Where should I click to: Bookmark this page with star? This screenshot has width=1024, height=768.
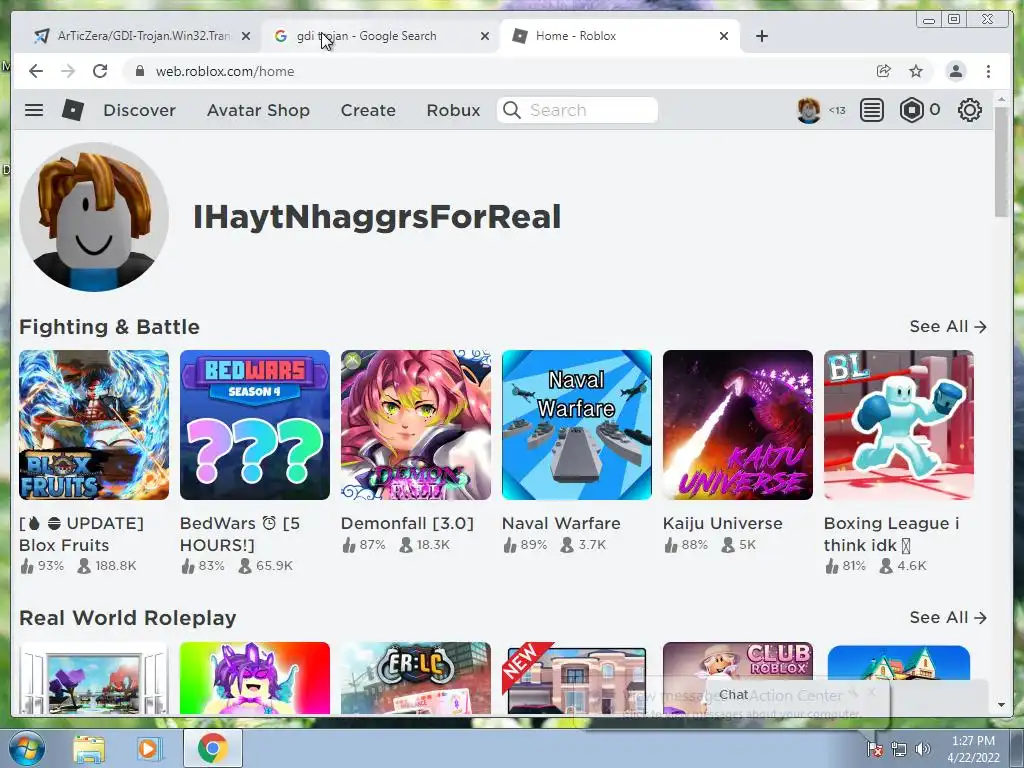click(916, 71)
